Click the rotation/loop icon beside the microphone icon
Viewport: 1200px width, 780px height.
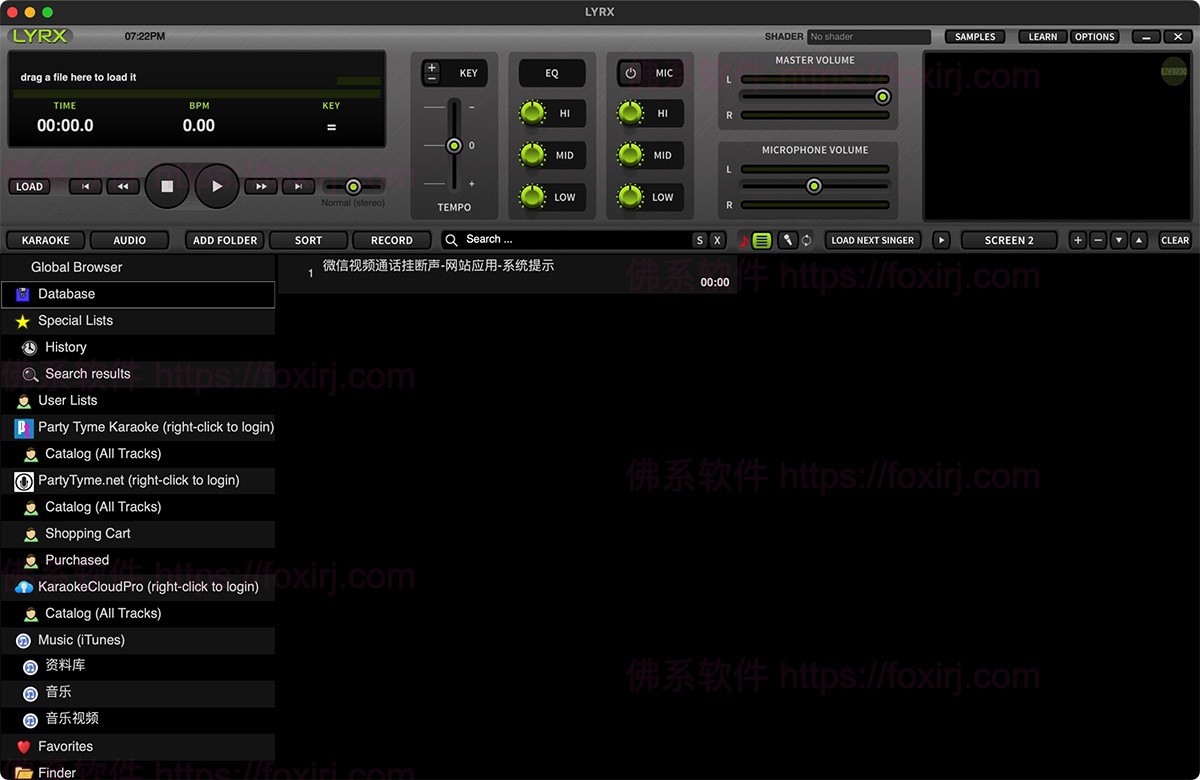tap(807, 240)
